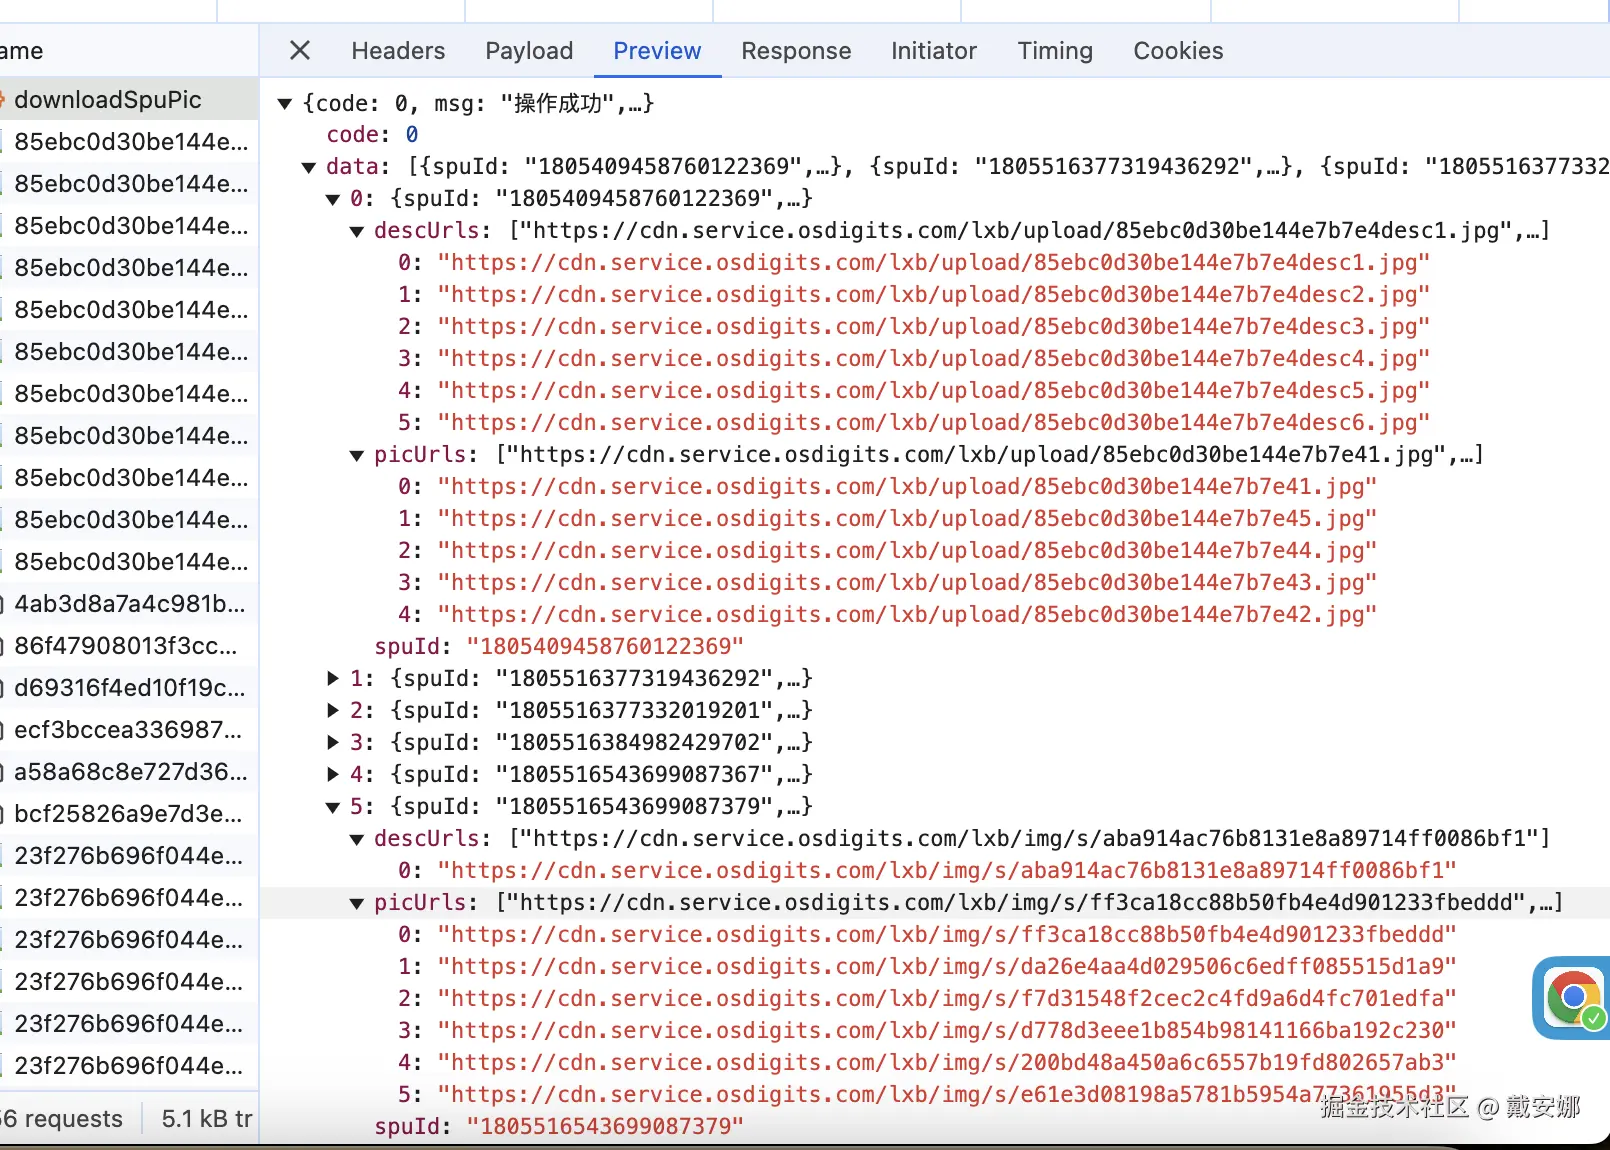Select request 4ab3d8a7a4c981b
Image resolution: width=1610 pixels, height=1150 pixels.
click(x=129, y=603)
